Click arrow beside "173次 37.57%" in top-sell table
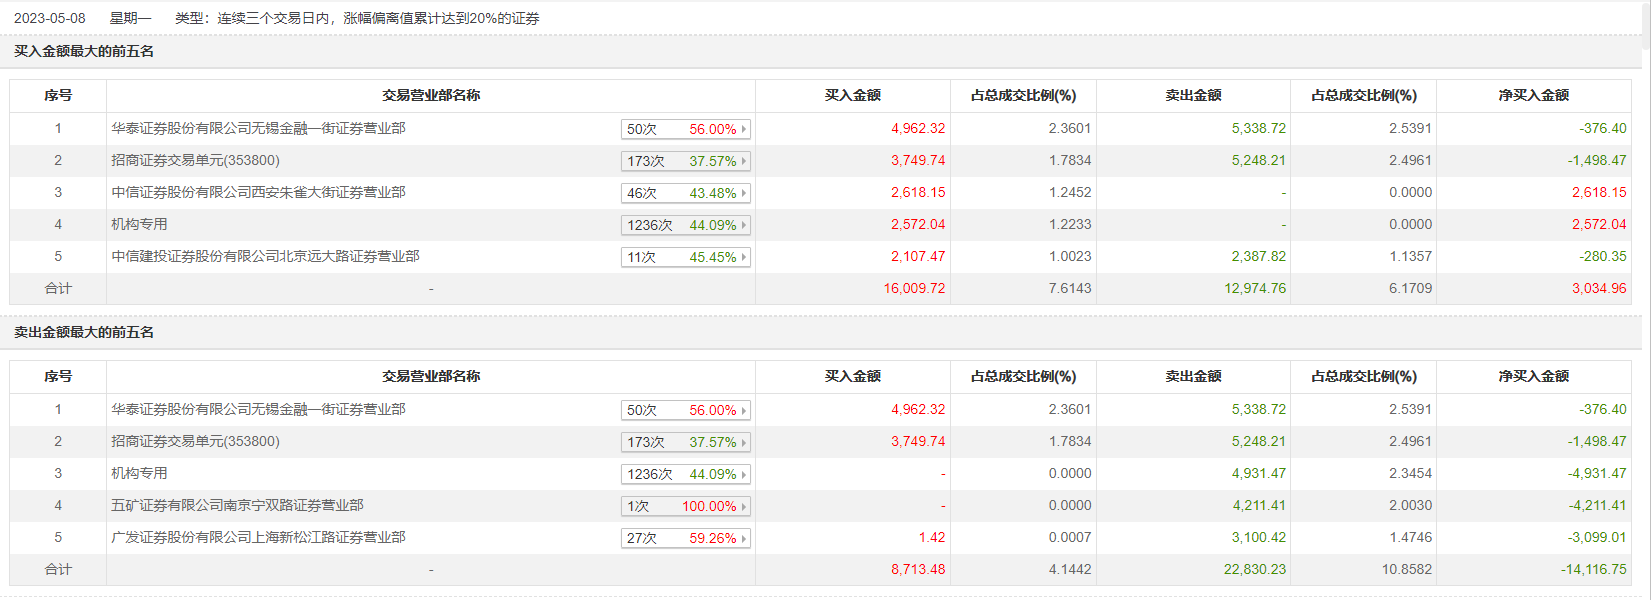The height and width of the screenshot is (600, 1651). 744,443
